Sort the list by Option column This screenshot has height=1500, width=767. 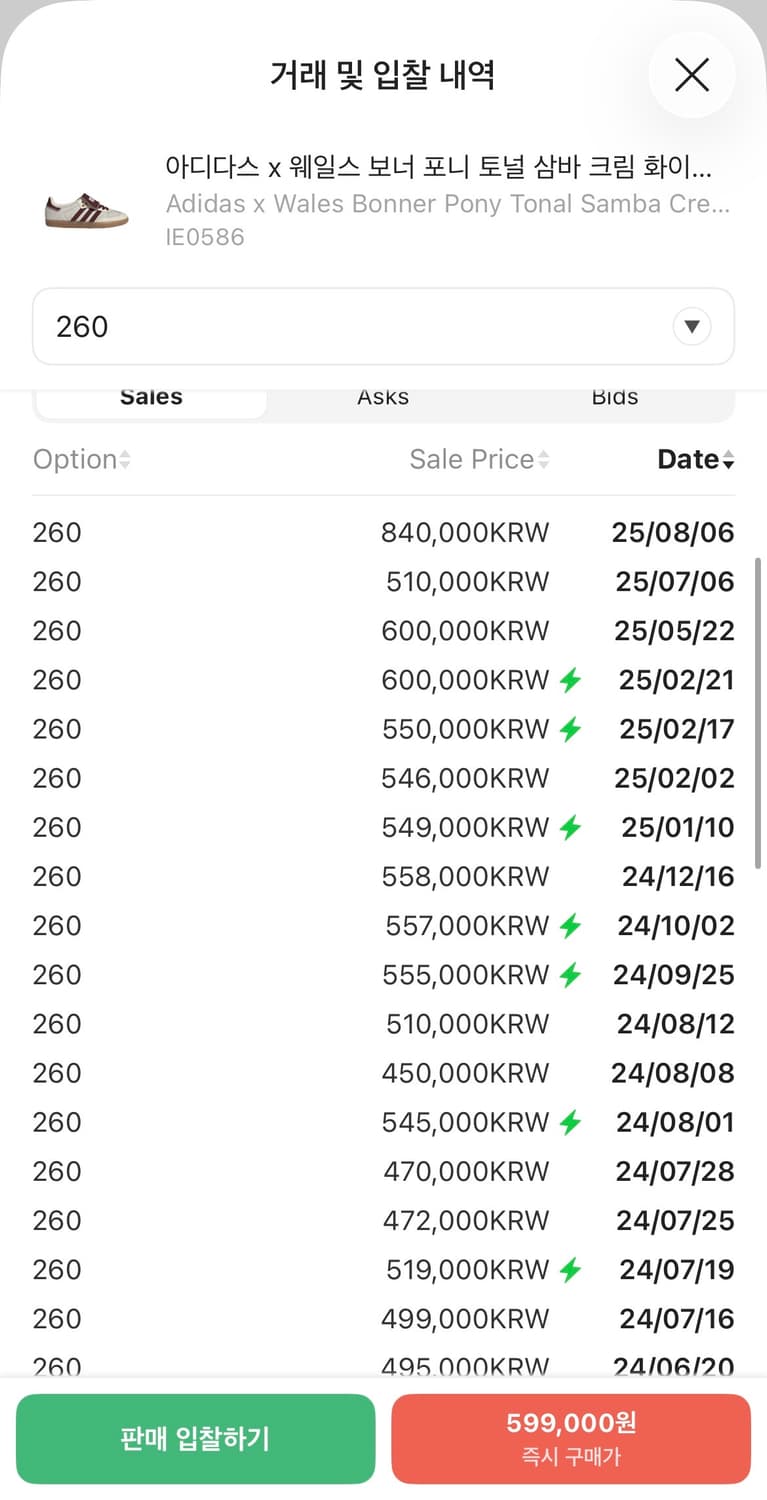coord(82,460)
